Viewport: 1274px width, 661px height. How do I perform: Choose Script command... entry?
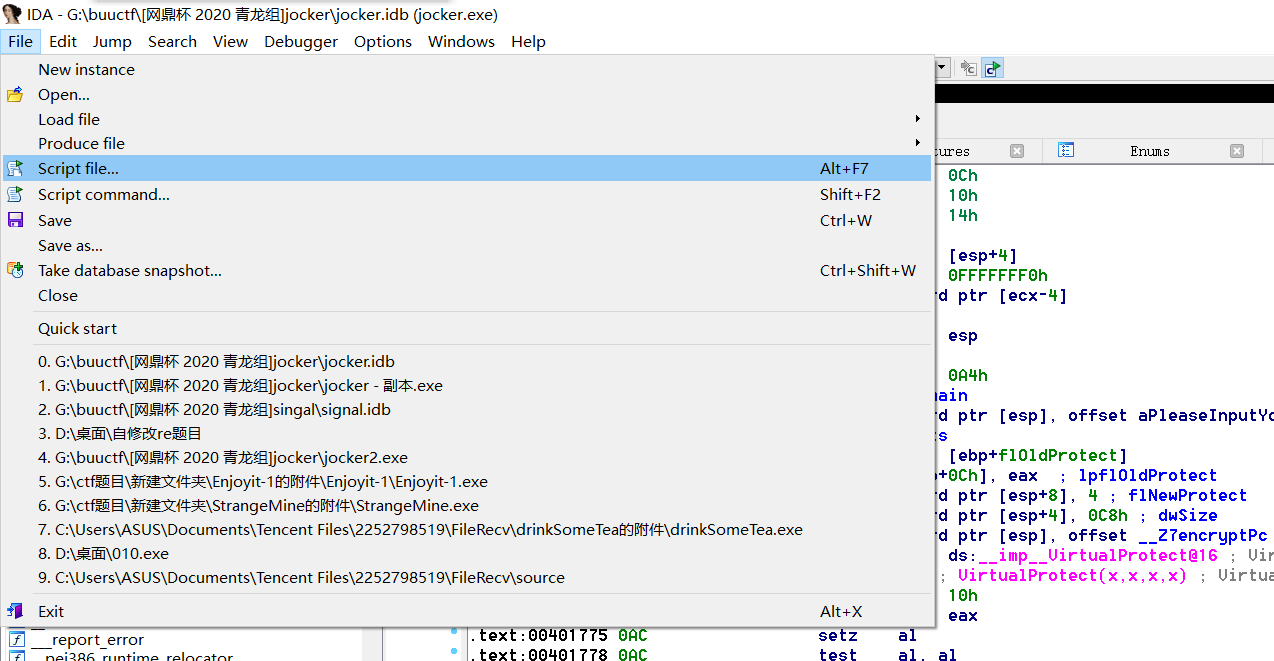(x=467, y=195)
